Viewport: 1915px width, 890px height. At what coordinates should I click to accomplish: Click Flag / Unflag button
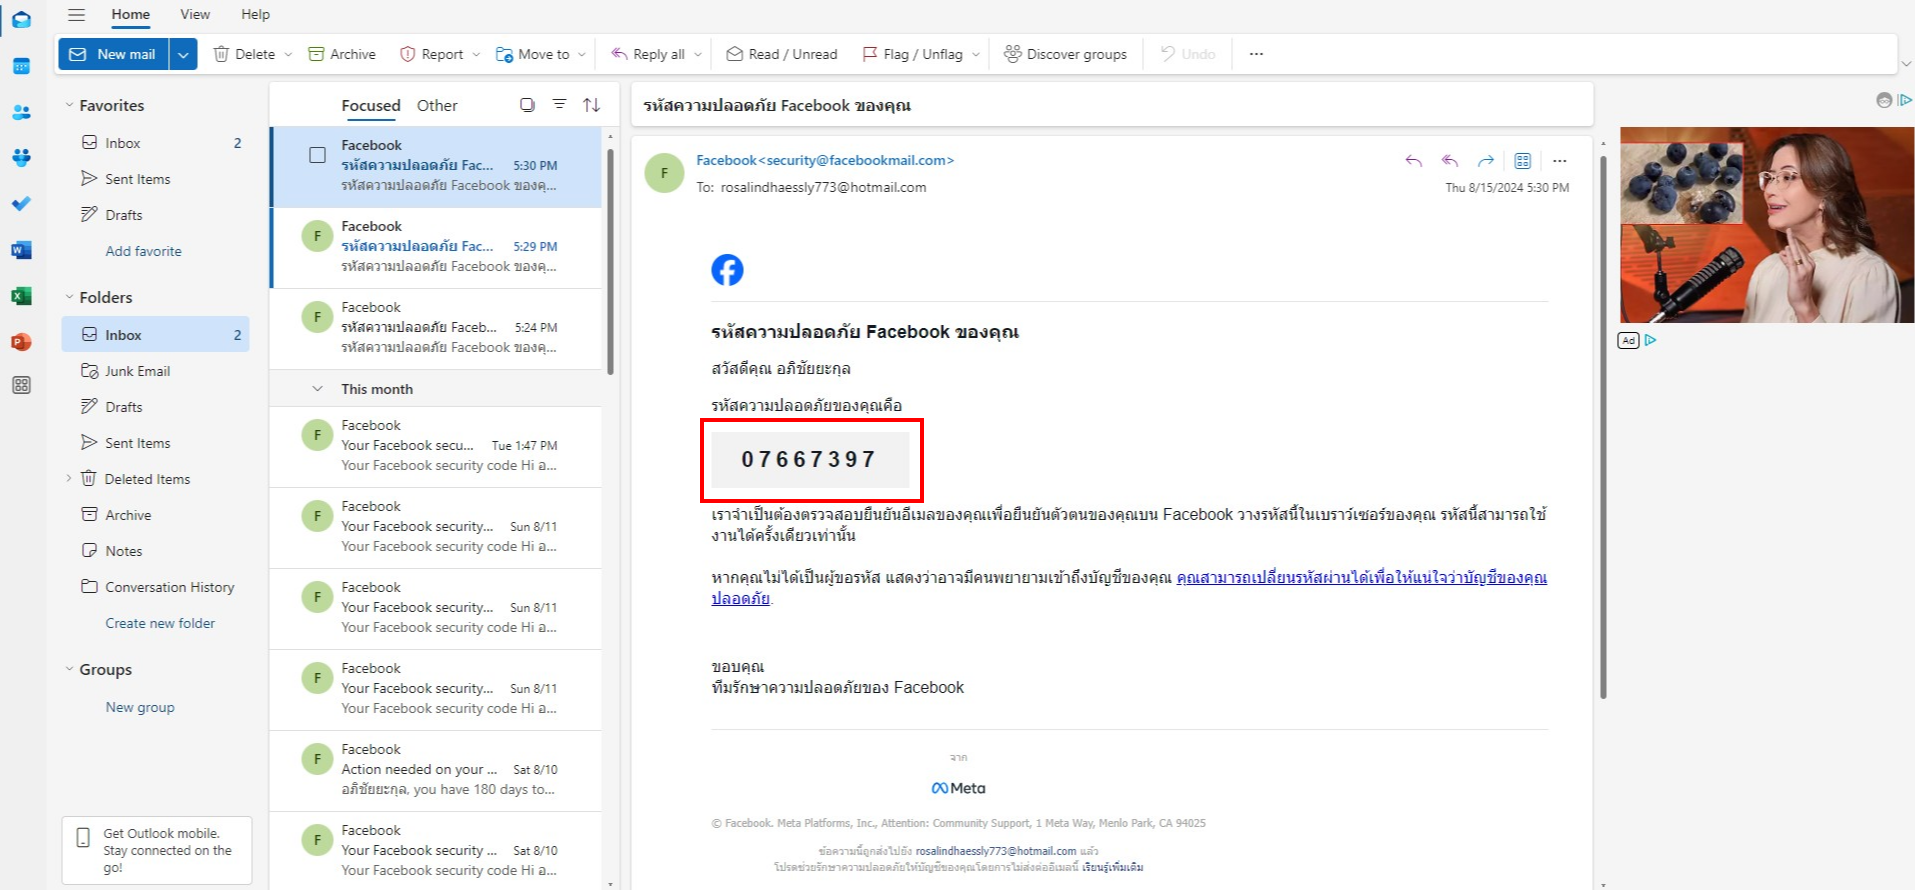point(912,54)
